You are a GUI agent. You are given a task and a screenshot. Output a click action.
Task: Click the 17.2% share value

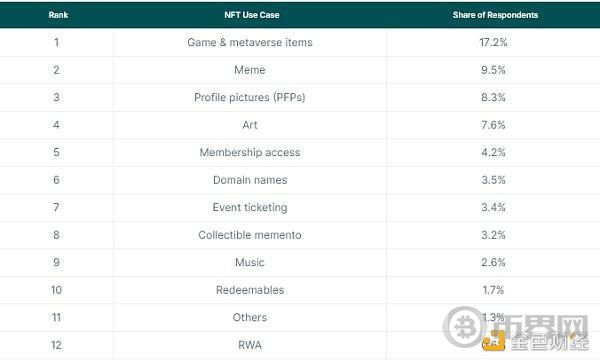(x=493, y=42)
